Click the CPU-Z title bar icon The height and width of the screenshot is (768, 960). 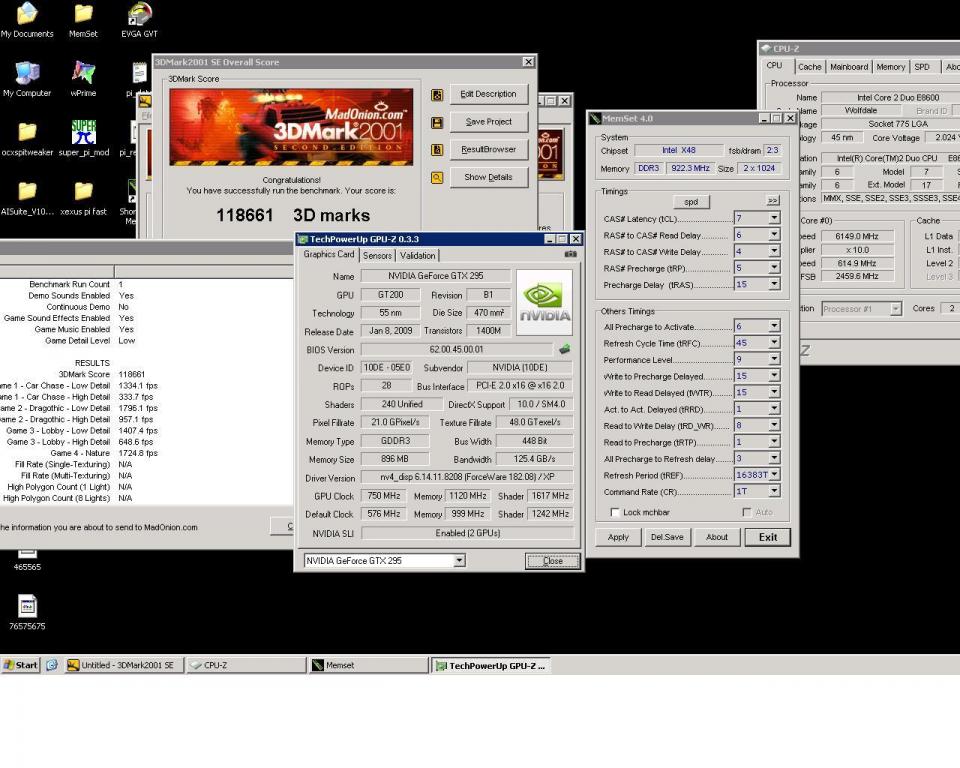click(x=765, y=48)
